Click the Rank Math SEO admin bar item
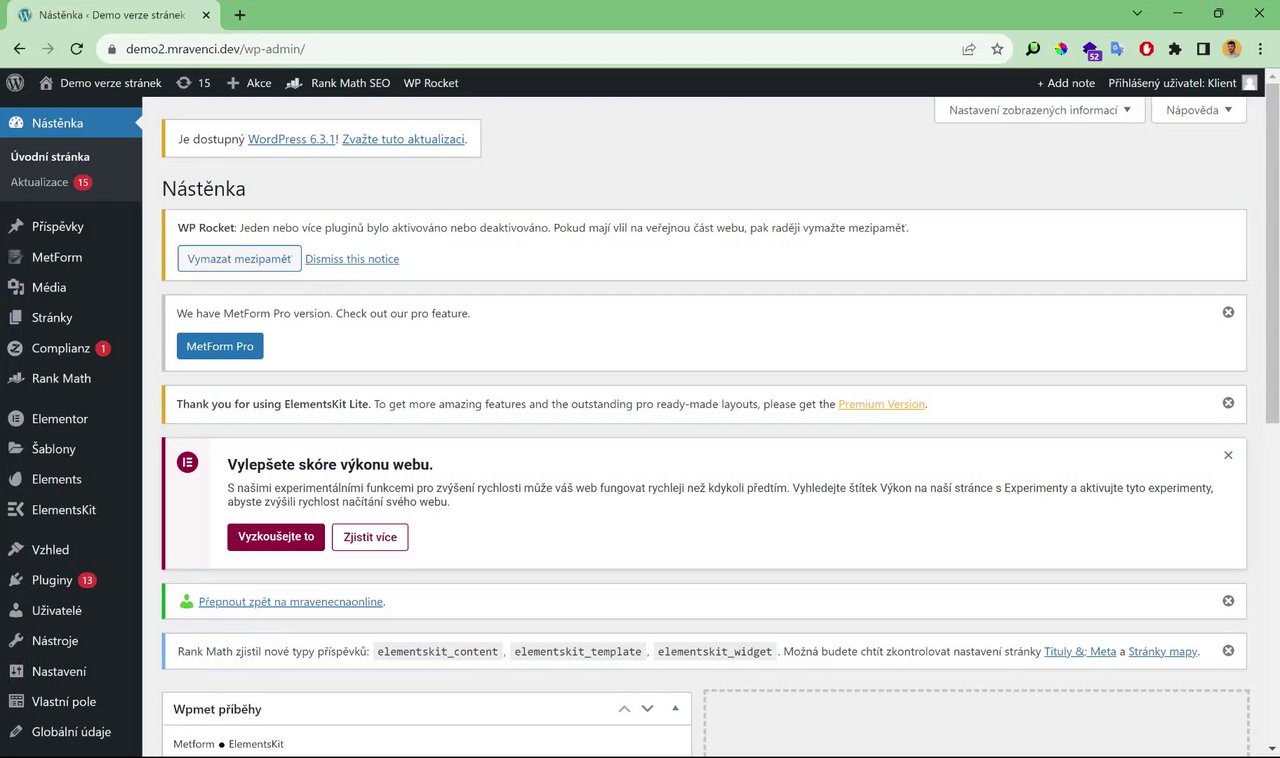The height and width of the screenshot is (758, 1280). tap(338, 83)
